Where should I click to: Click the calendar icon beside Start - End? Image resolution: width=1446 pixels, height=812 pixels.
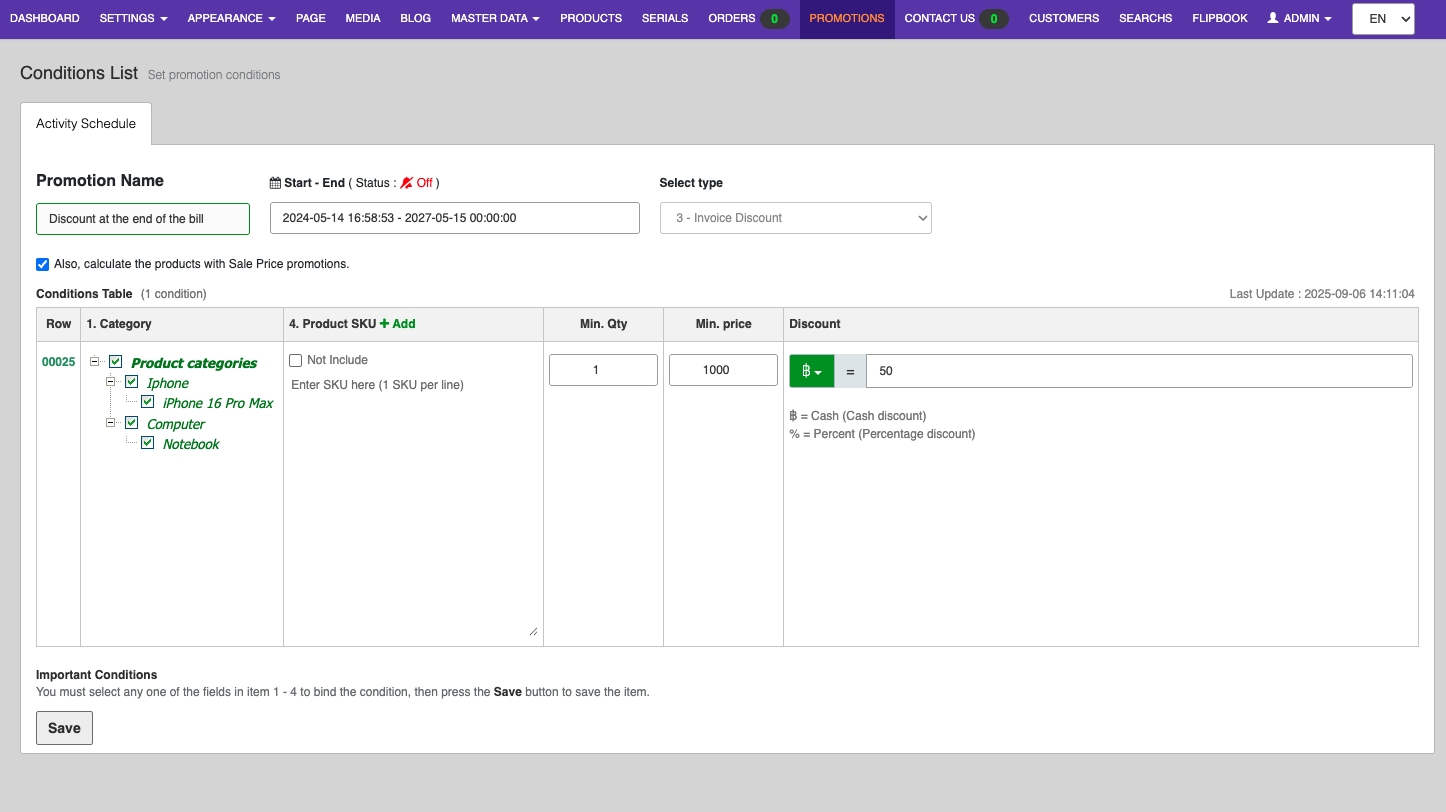pyautogui.click(x=275, y=183)
